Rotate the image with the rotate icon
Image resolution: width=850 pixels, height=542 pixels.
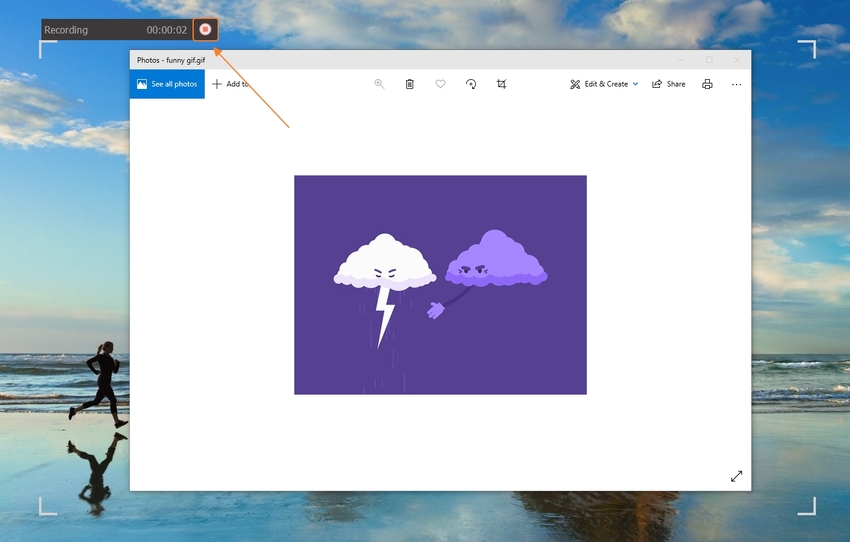471,84
